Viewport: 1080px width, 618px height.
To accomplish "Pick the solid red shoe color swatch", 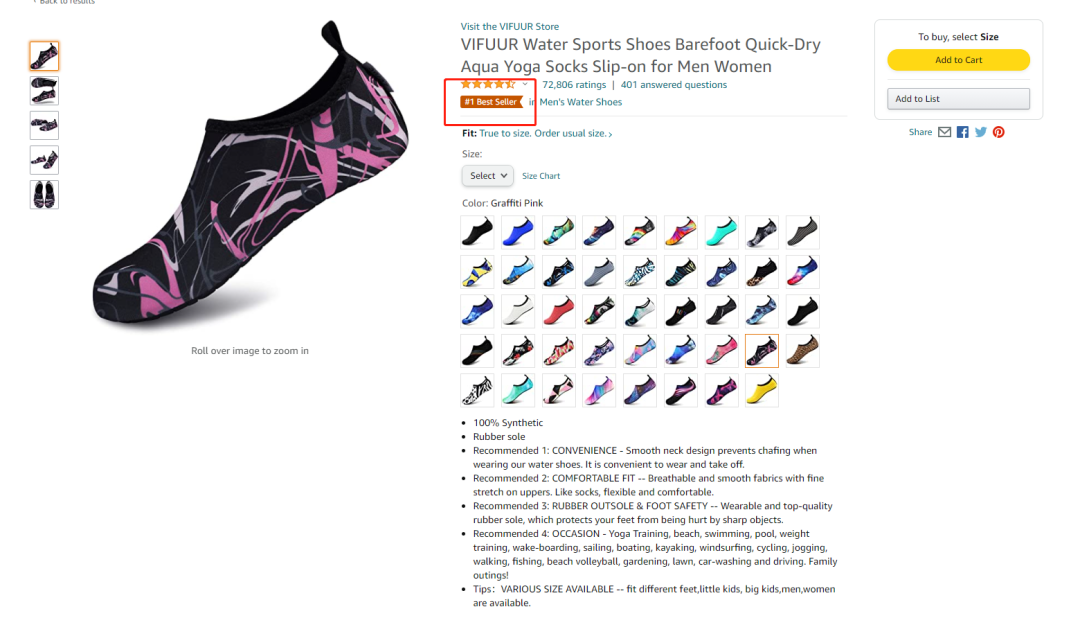I will (559, 311).
